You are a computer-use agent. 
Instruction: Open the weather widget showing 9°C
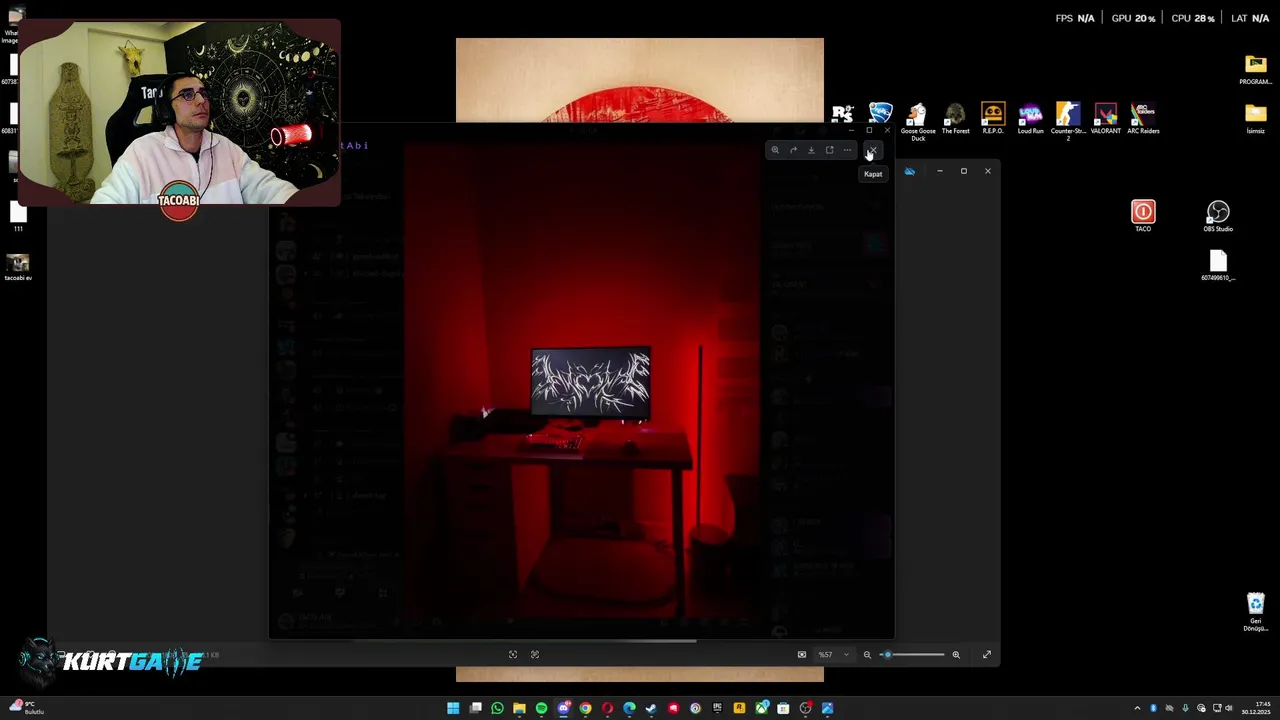(x=28, y=708)
